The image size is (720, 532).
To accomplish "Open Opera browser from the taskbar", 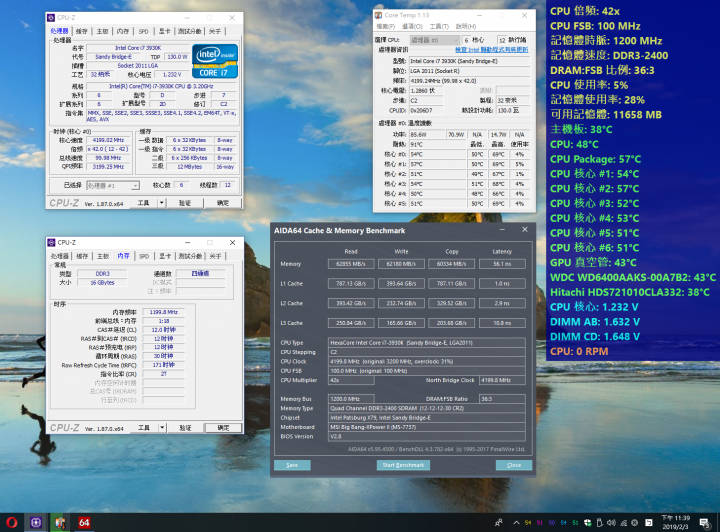I will (x=11, y=522).
